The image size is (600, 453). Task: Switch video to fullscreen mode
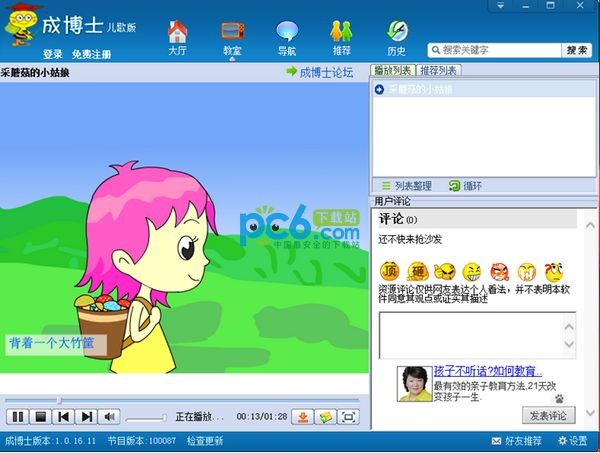[x=349, y=417]
